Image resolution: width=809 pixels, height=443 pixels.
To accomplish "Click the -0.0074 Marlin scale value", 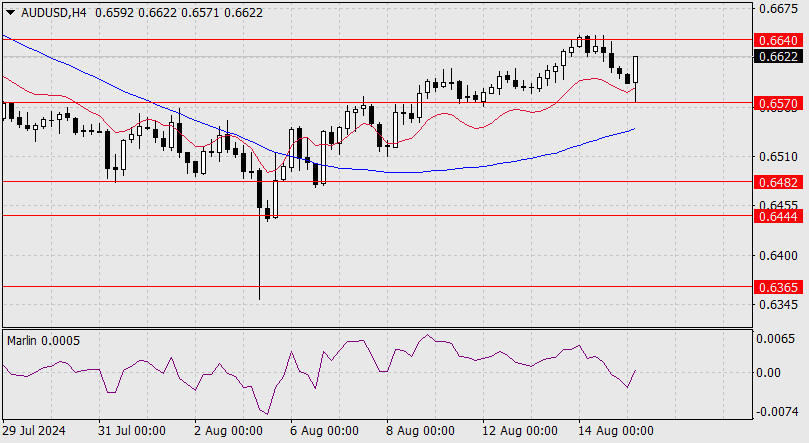I will [x=777, y=412].
